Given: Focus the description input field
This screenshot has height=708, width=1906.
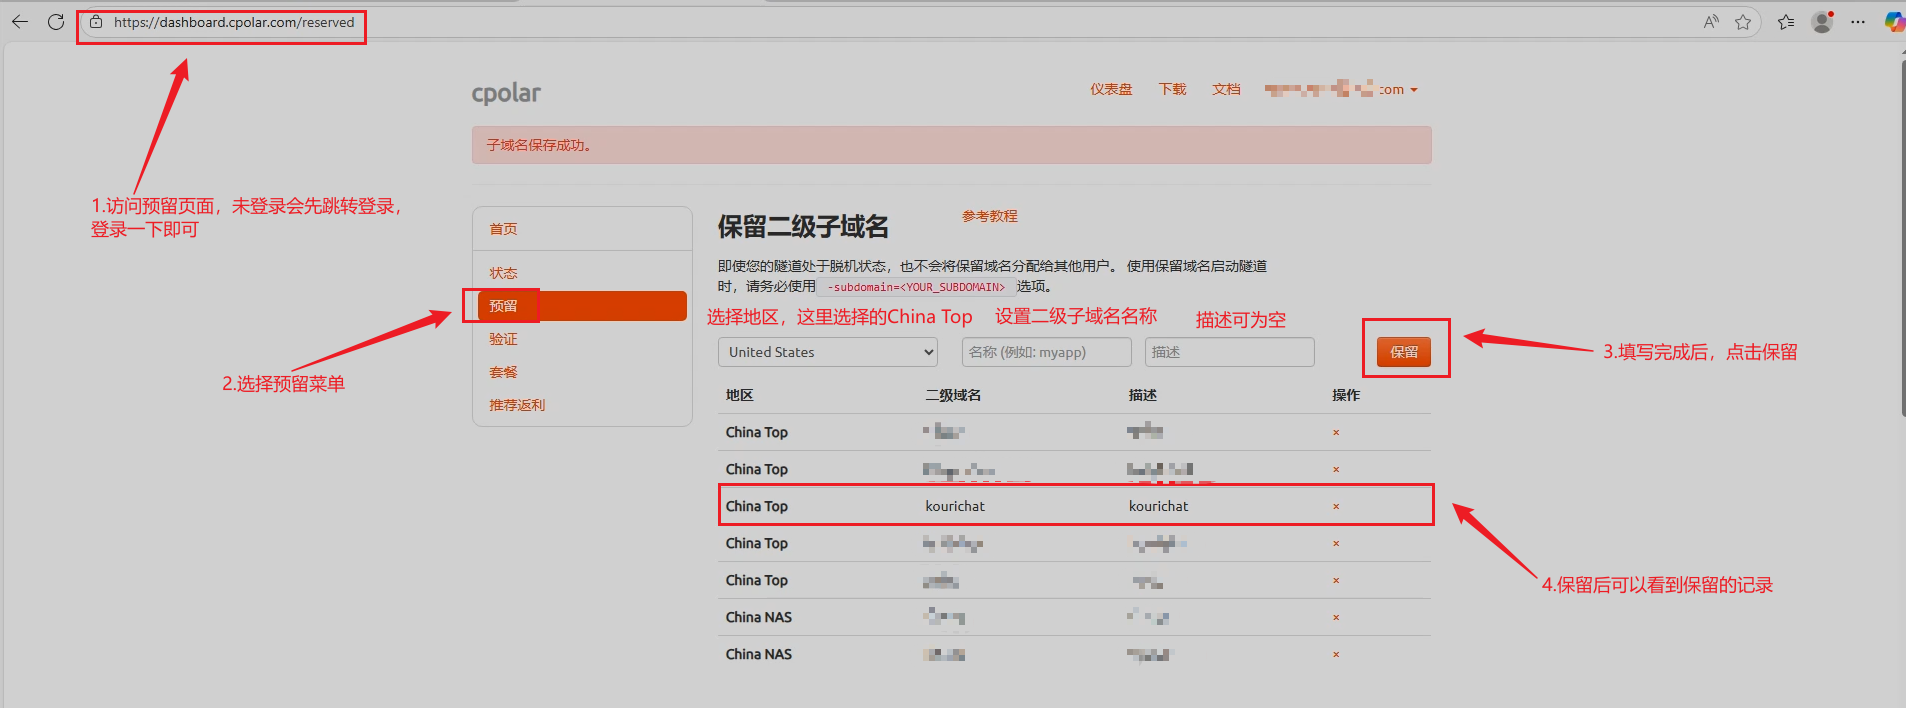Looking at the screenshot, I should click(1229, 352).
